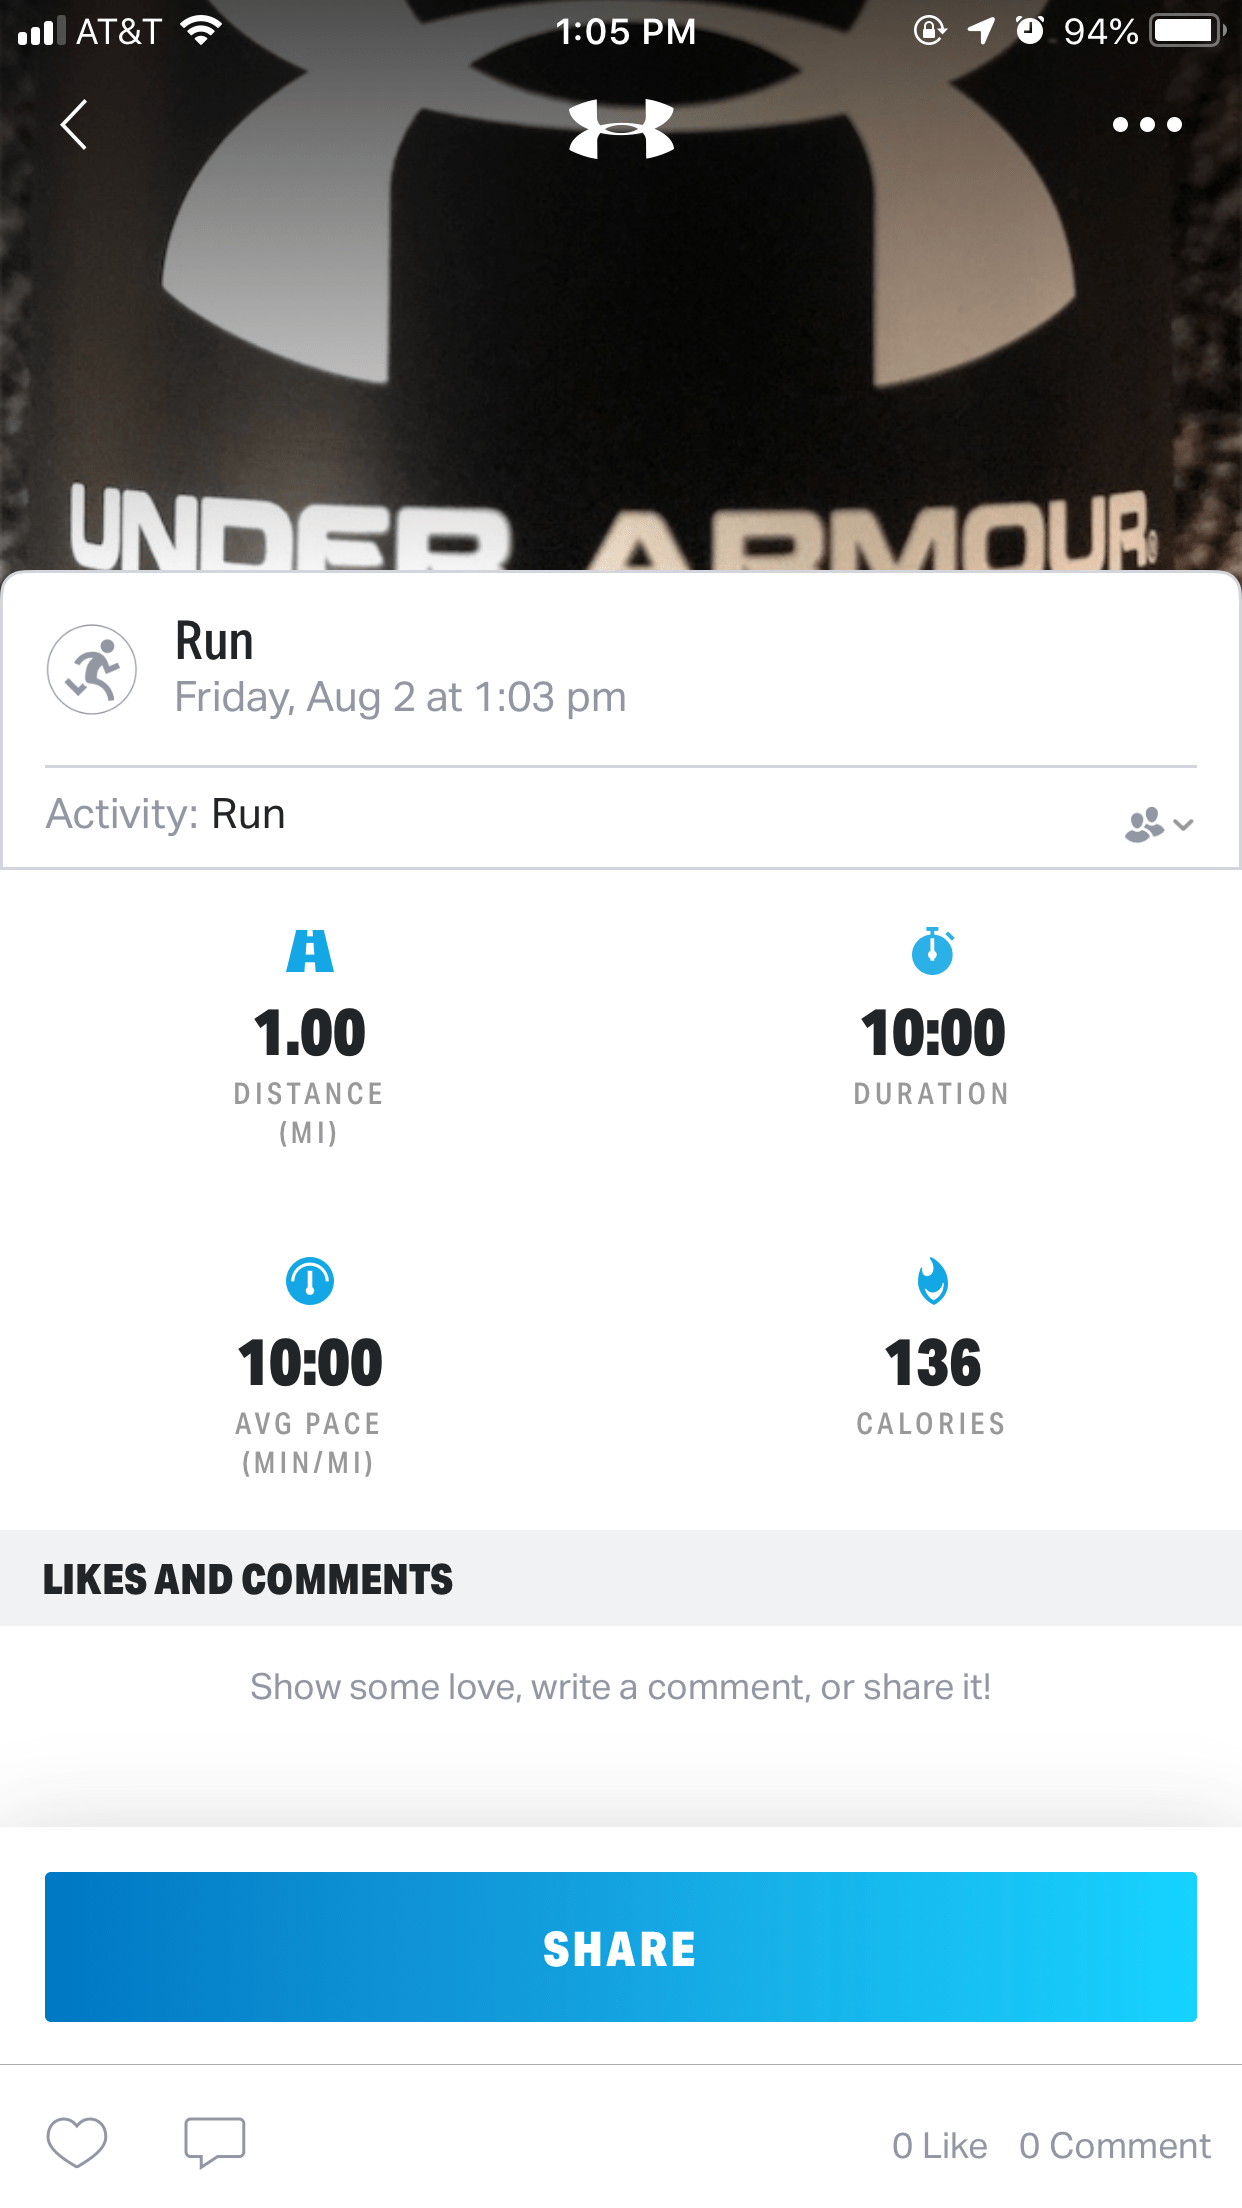Viewport: 1242px width, 2208px height.
Task: Tap the Run workout title
Action: tap(214, 641)
